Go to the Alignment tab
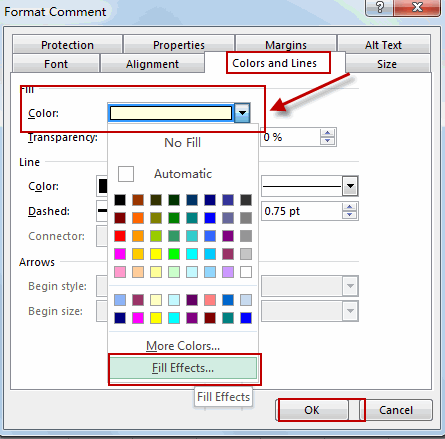The height and width of the screenshot is (439, 445). 152,64
